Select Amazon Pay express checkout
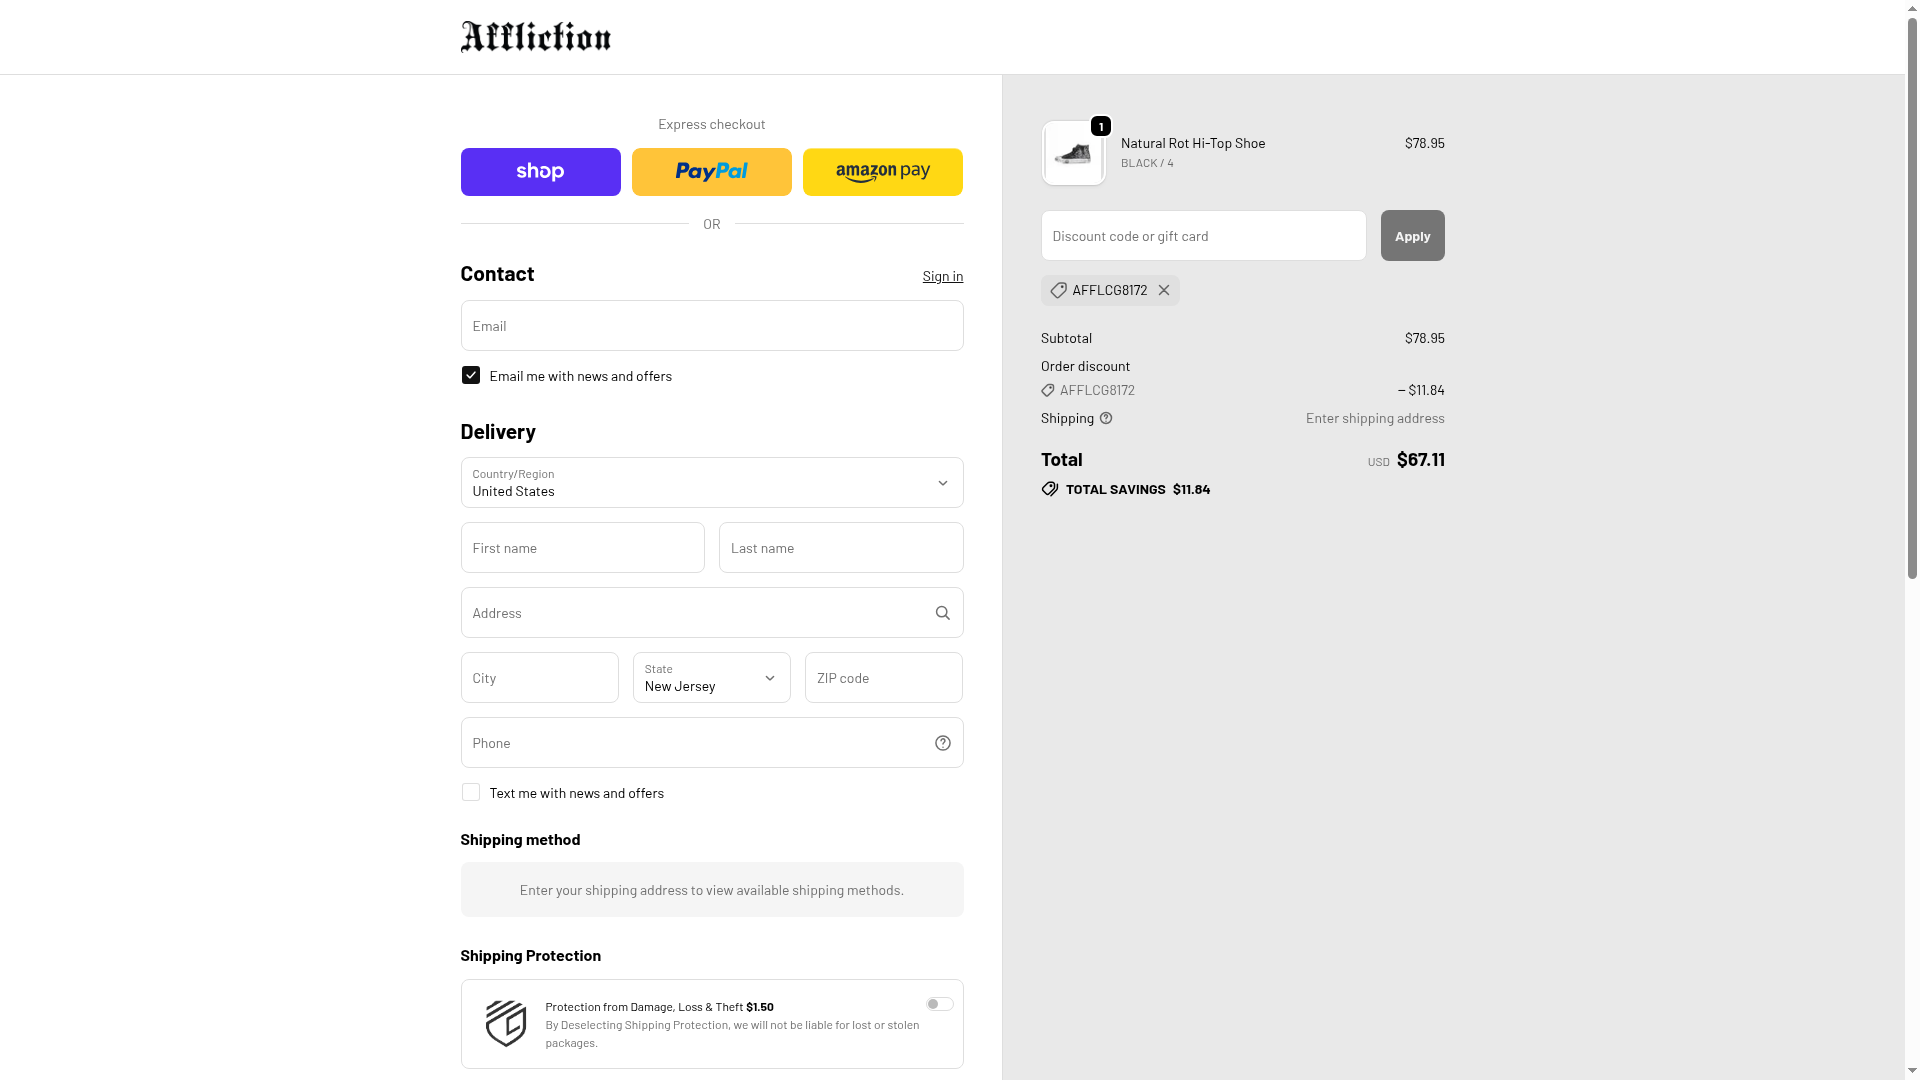The width and height of the screenshot is (1920, 1080). (x=882, y=172)
